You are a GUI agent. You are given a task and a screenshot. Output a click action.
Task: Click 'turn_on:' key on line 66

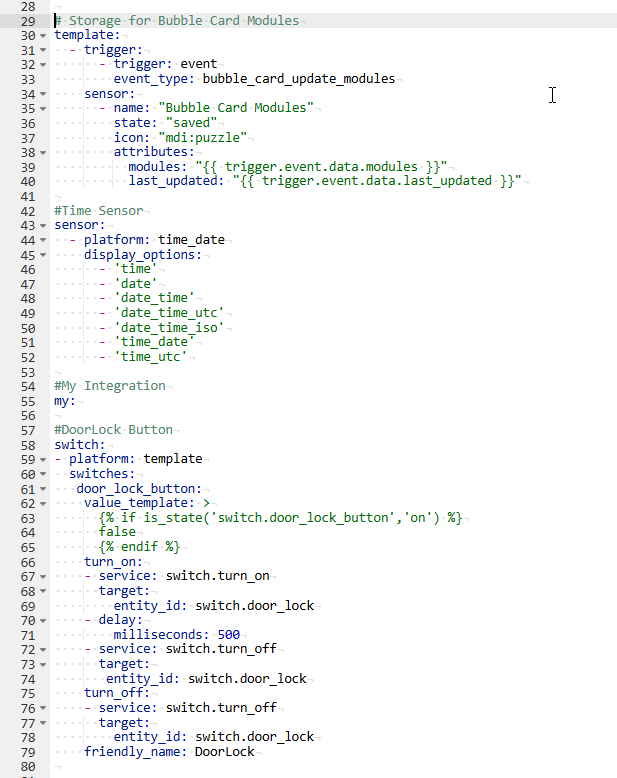tap(113, 562)
